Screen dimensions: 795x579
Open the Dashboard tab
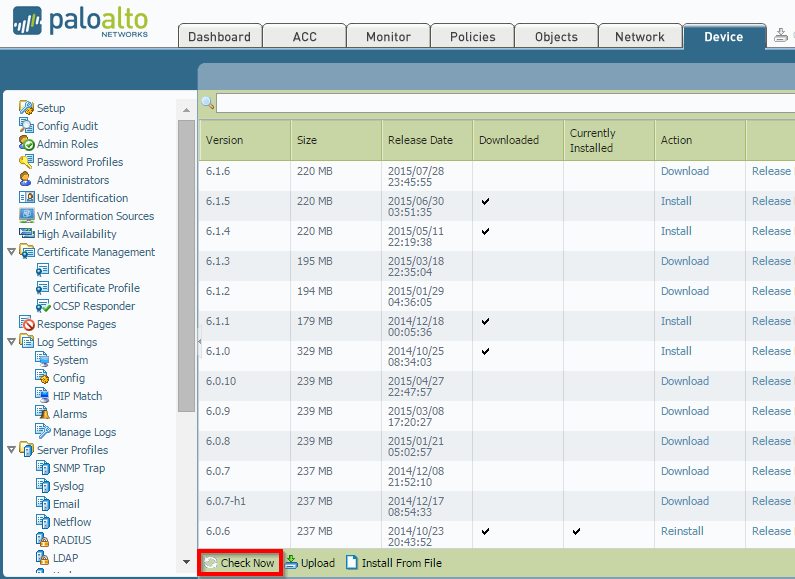[x=219, y=37]
